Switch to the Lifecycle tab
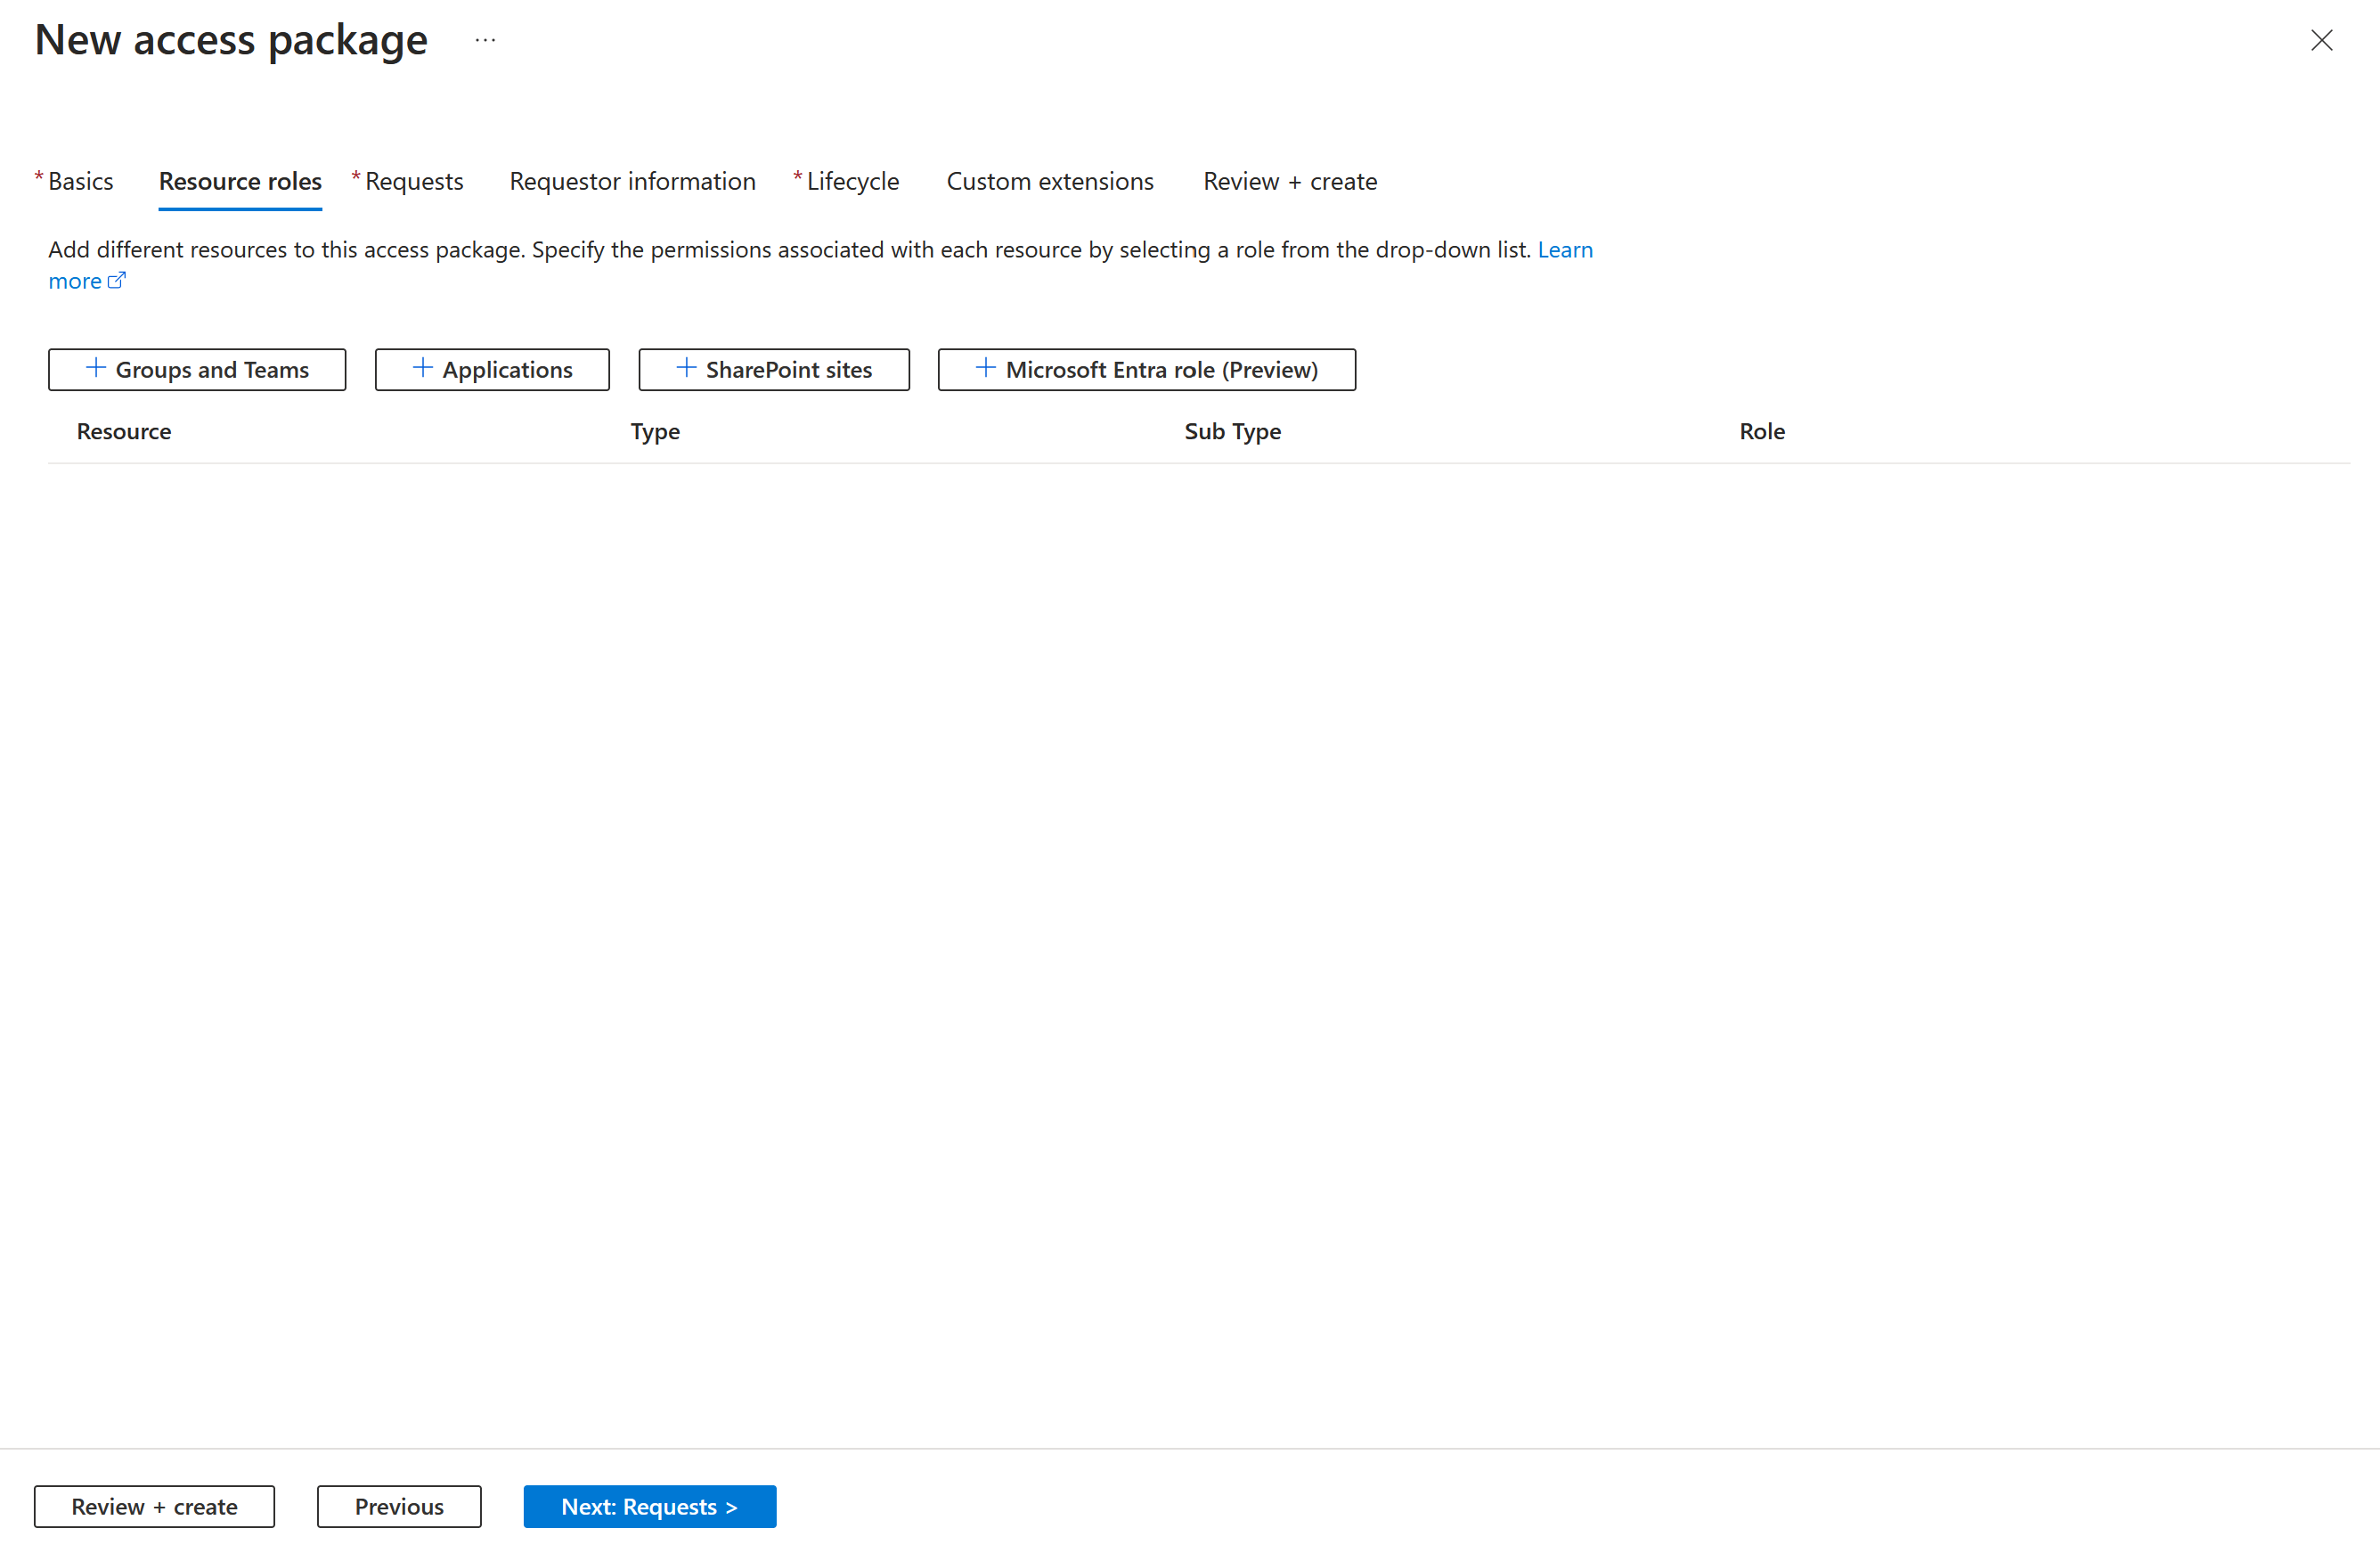 [x=852, y=181]
